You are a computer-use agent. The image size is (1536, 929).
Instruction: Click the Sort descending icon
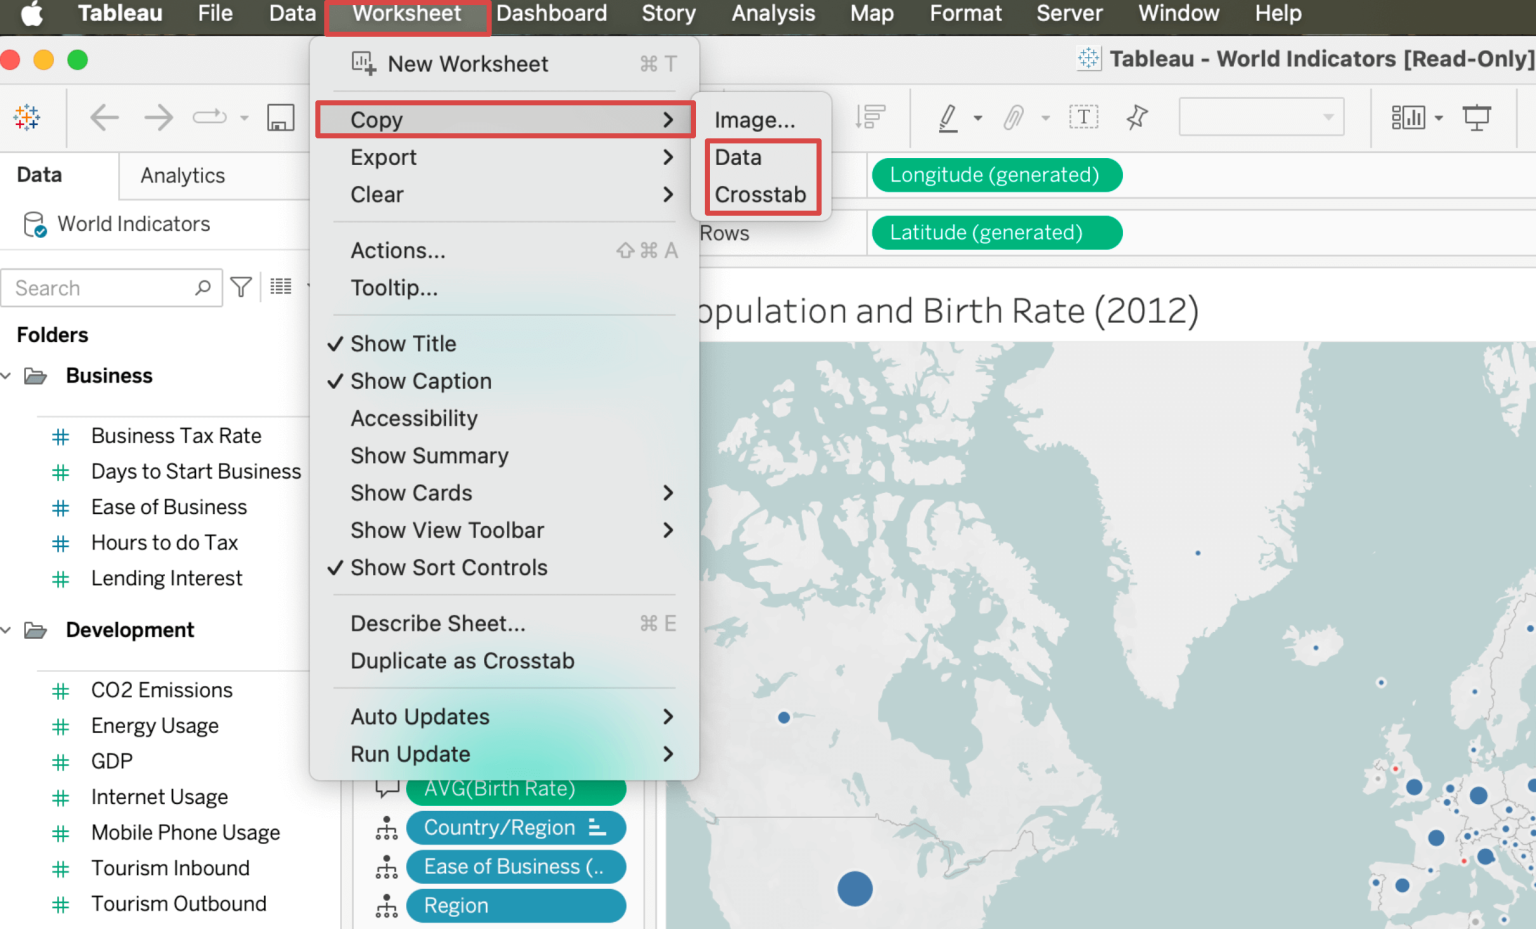tap(870, 117)
